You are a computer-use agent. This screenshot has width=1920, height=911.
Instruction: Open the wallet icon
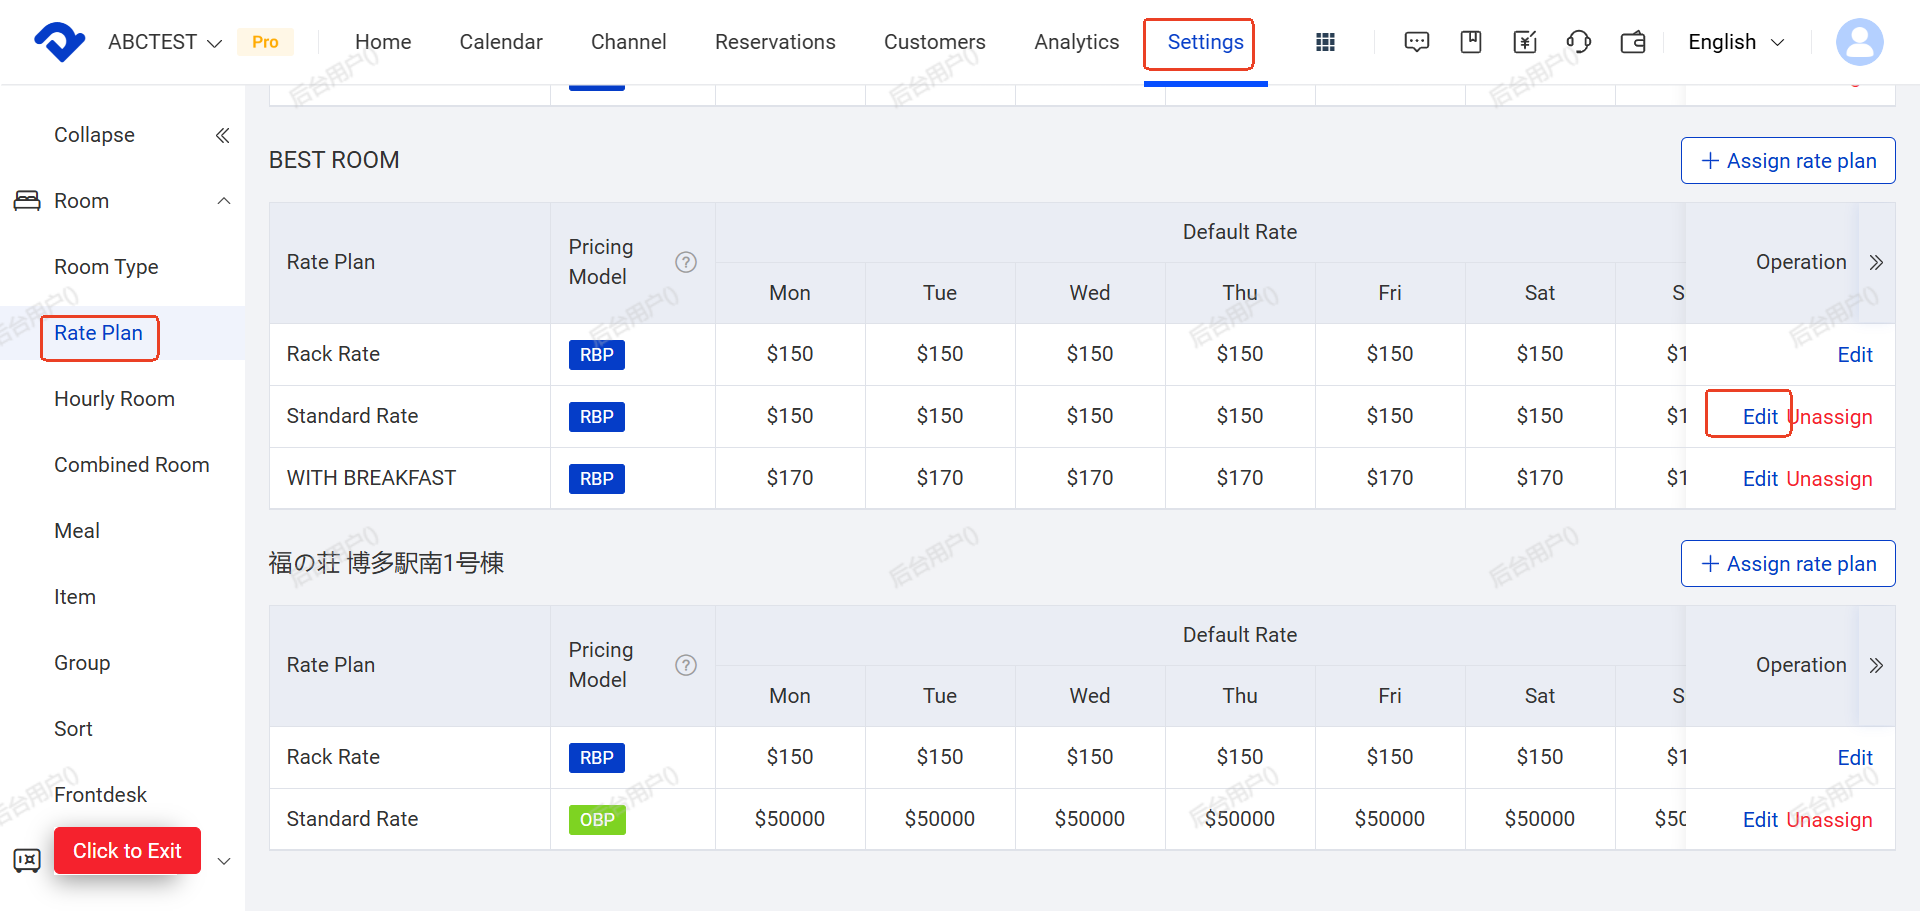[1633, 42]
